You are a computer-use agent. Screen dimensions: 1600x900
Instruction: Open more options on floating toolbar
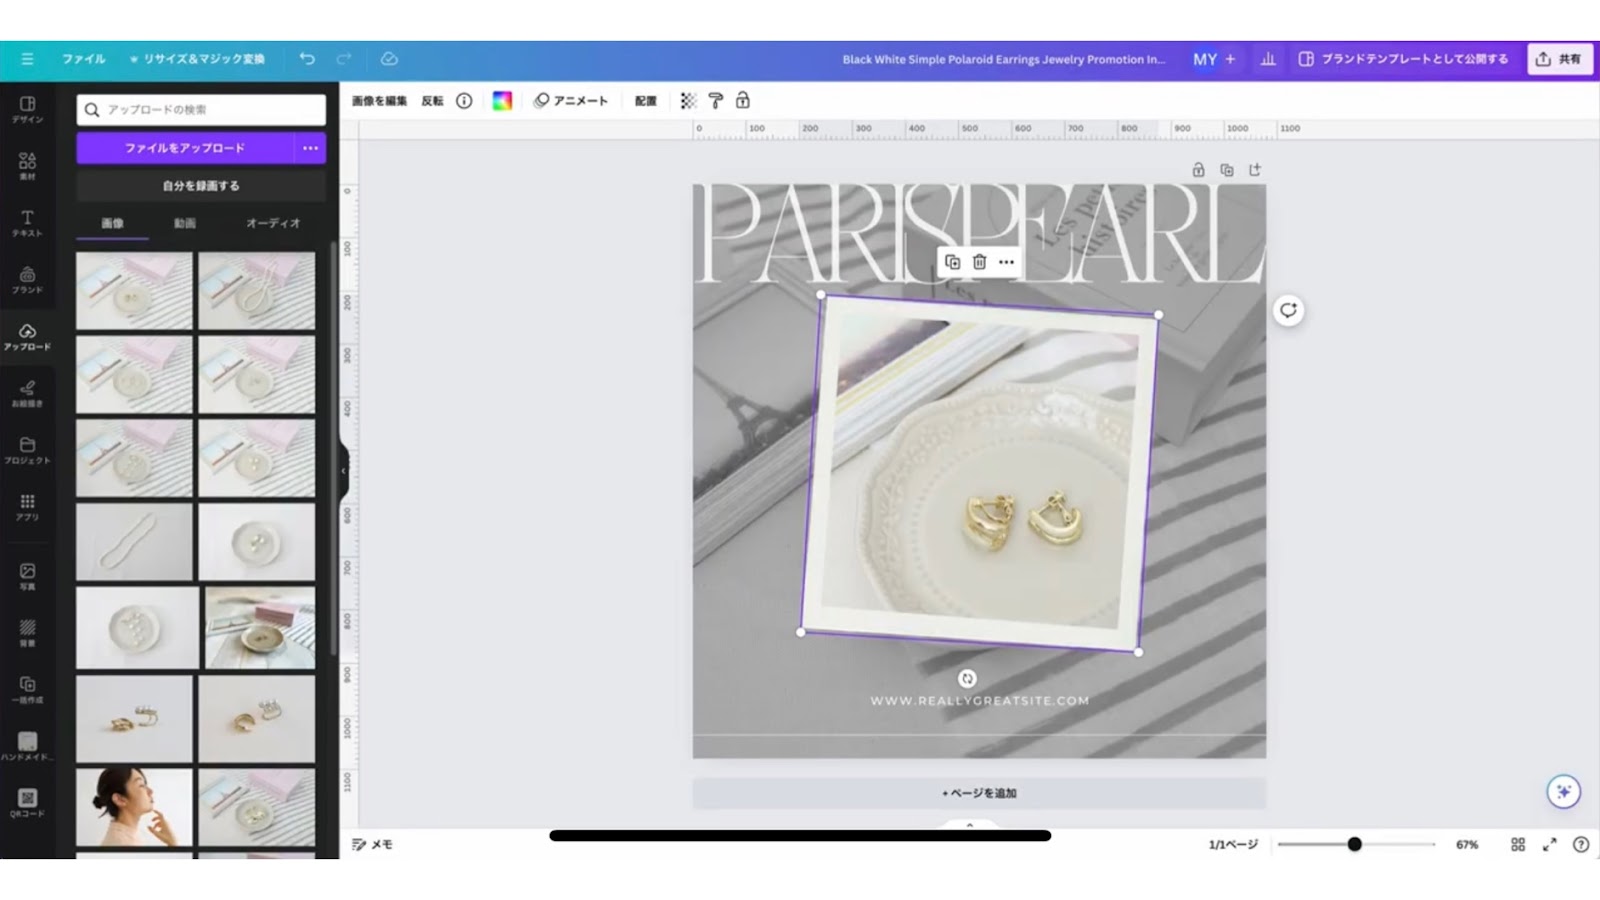pos(1006,262)
